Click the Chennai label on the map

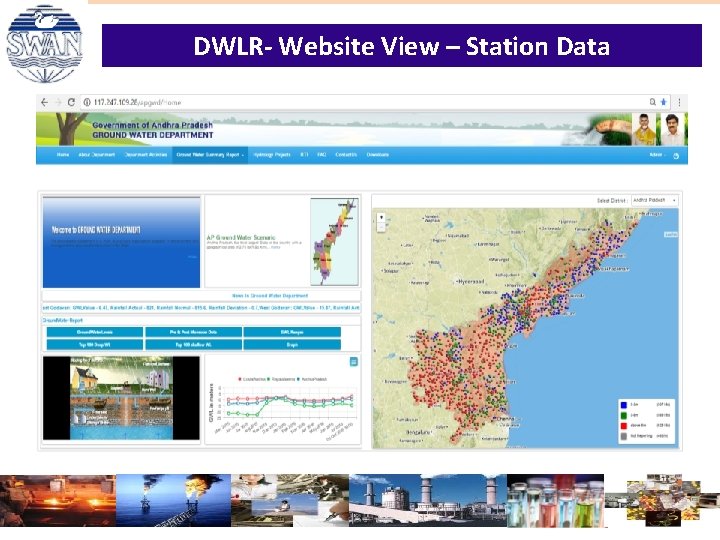pos(505,418)
